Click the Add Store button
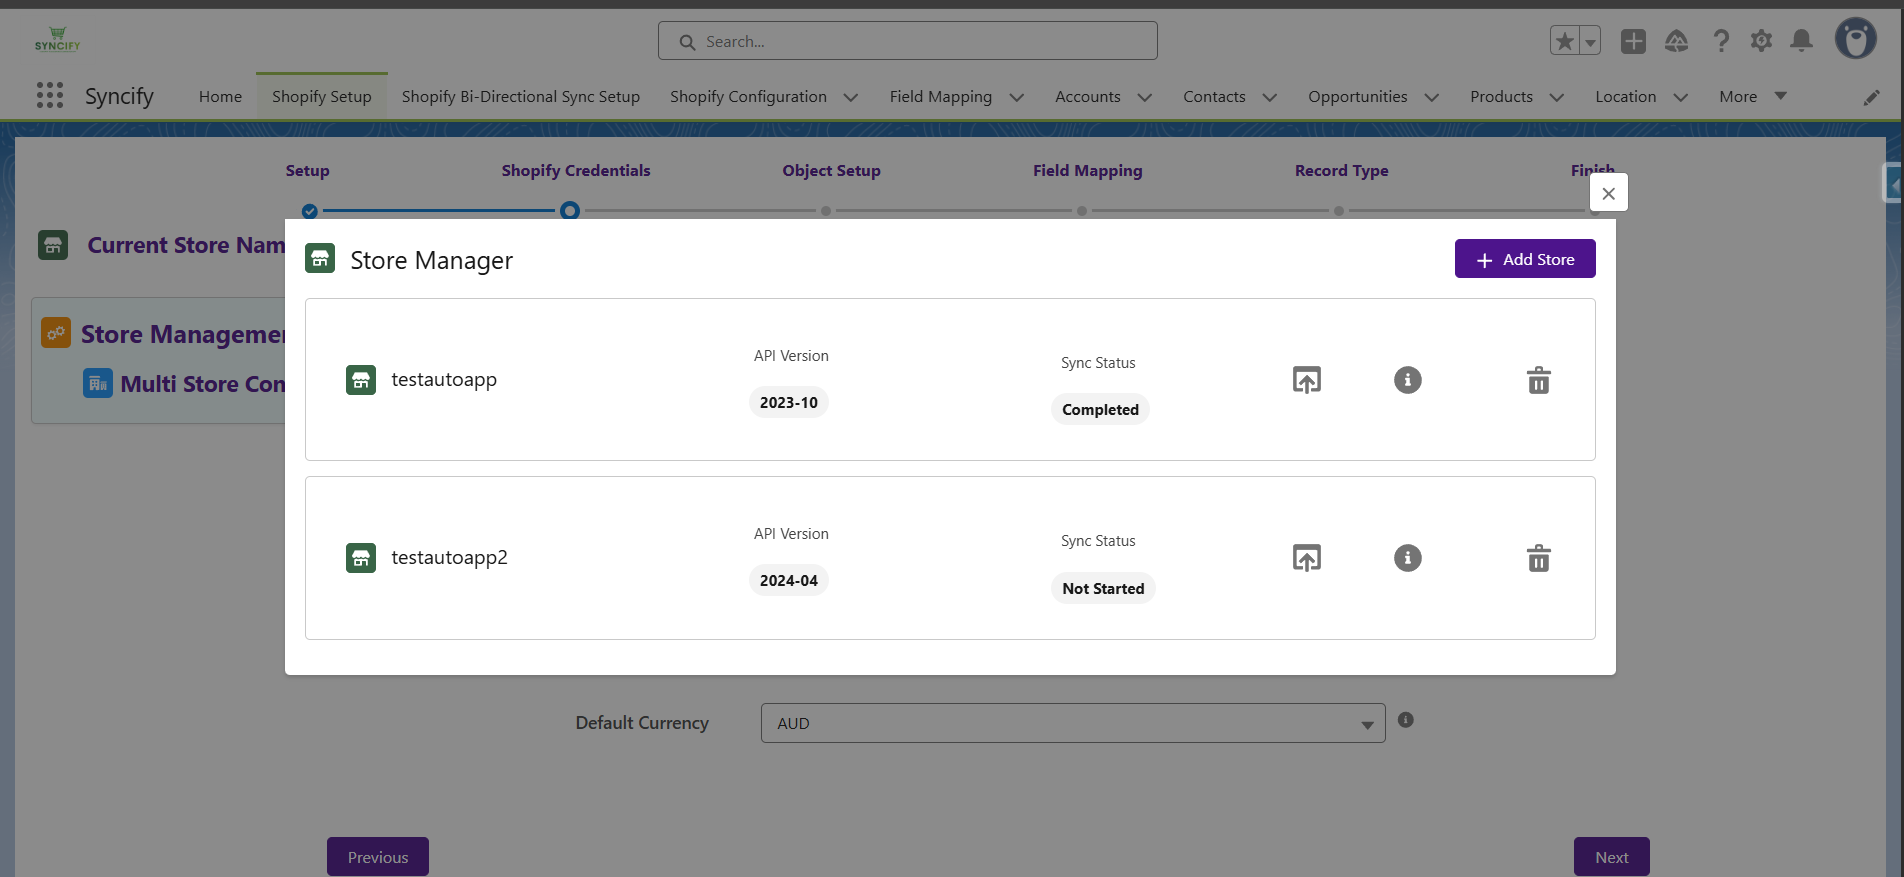The height and width of the screenshot is (877, 1904). click(x=1525, y=259)
